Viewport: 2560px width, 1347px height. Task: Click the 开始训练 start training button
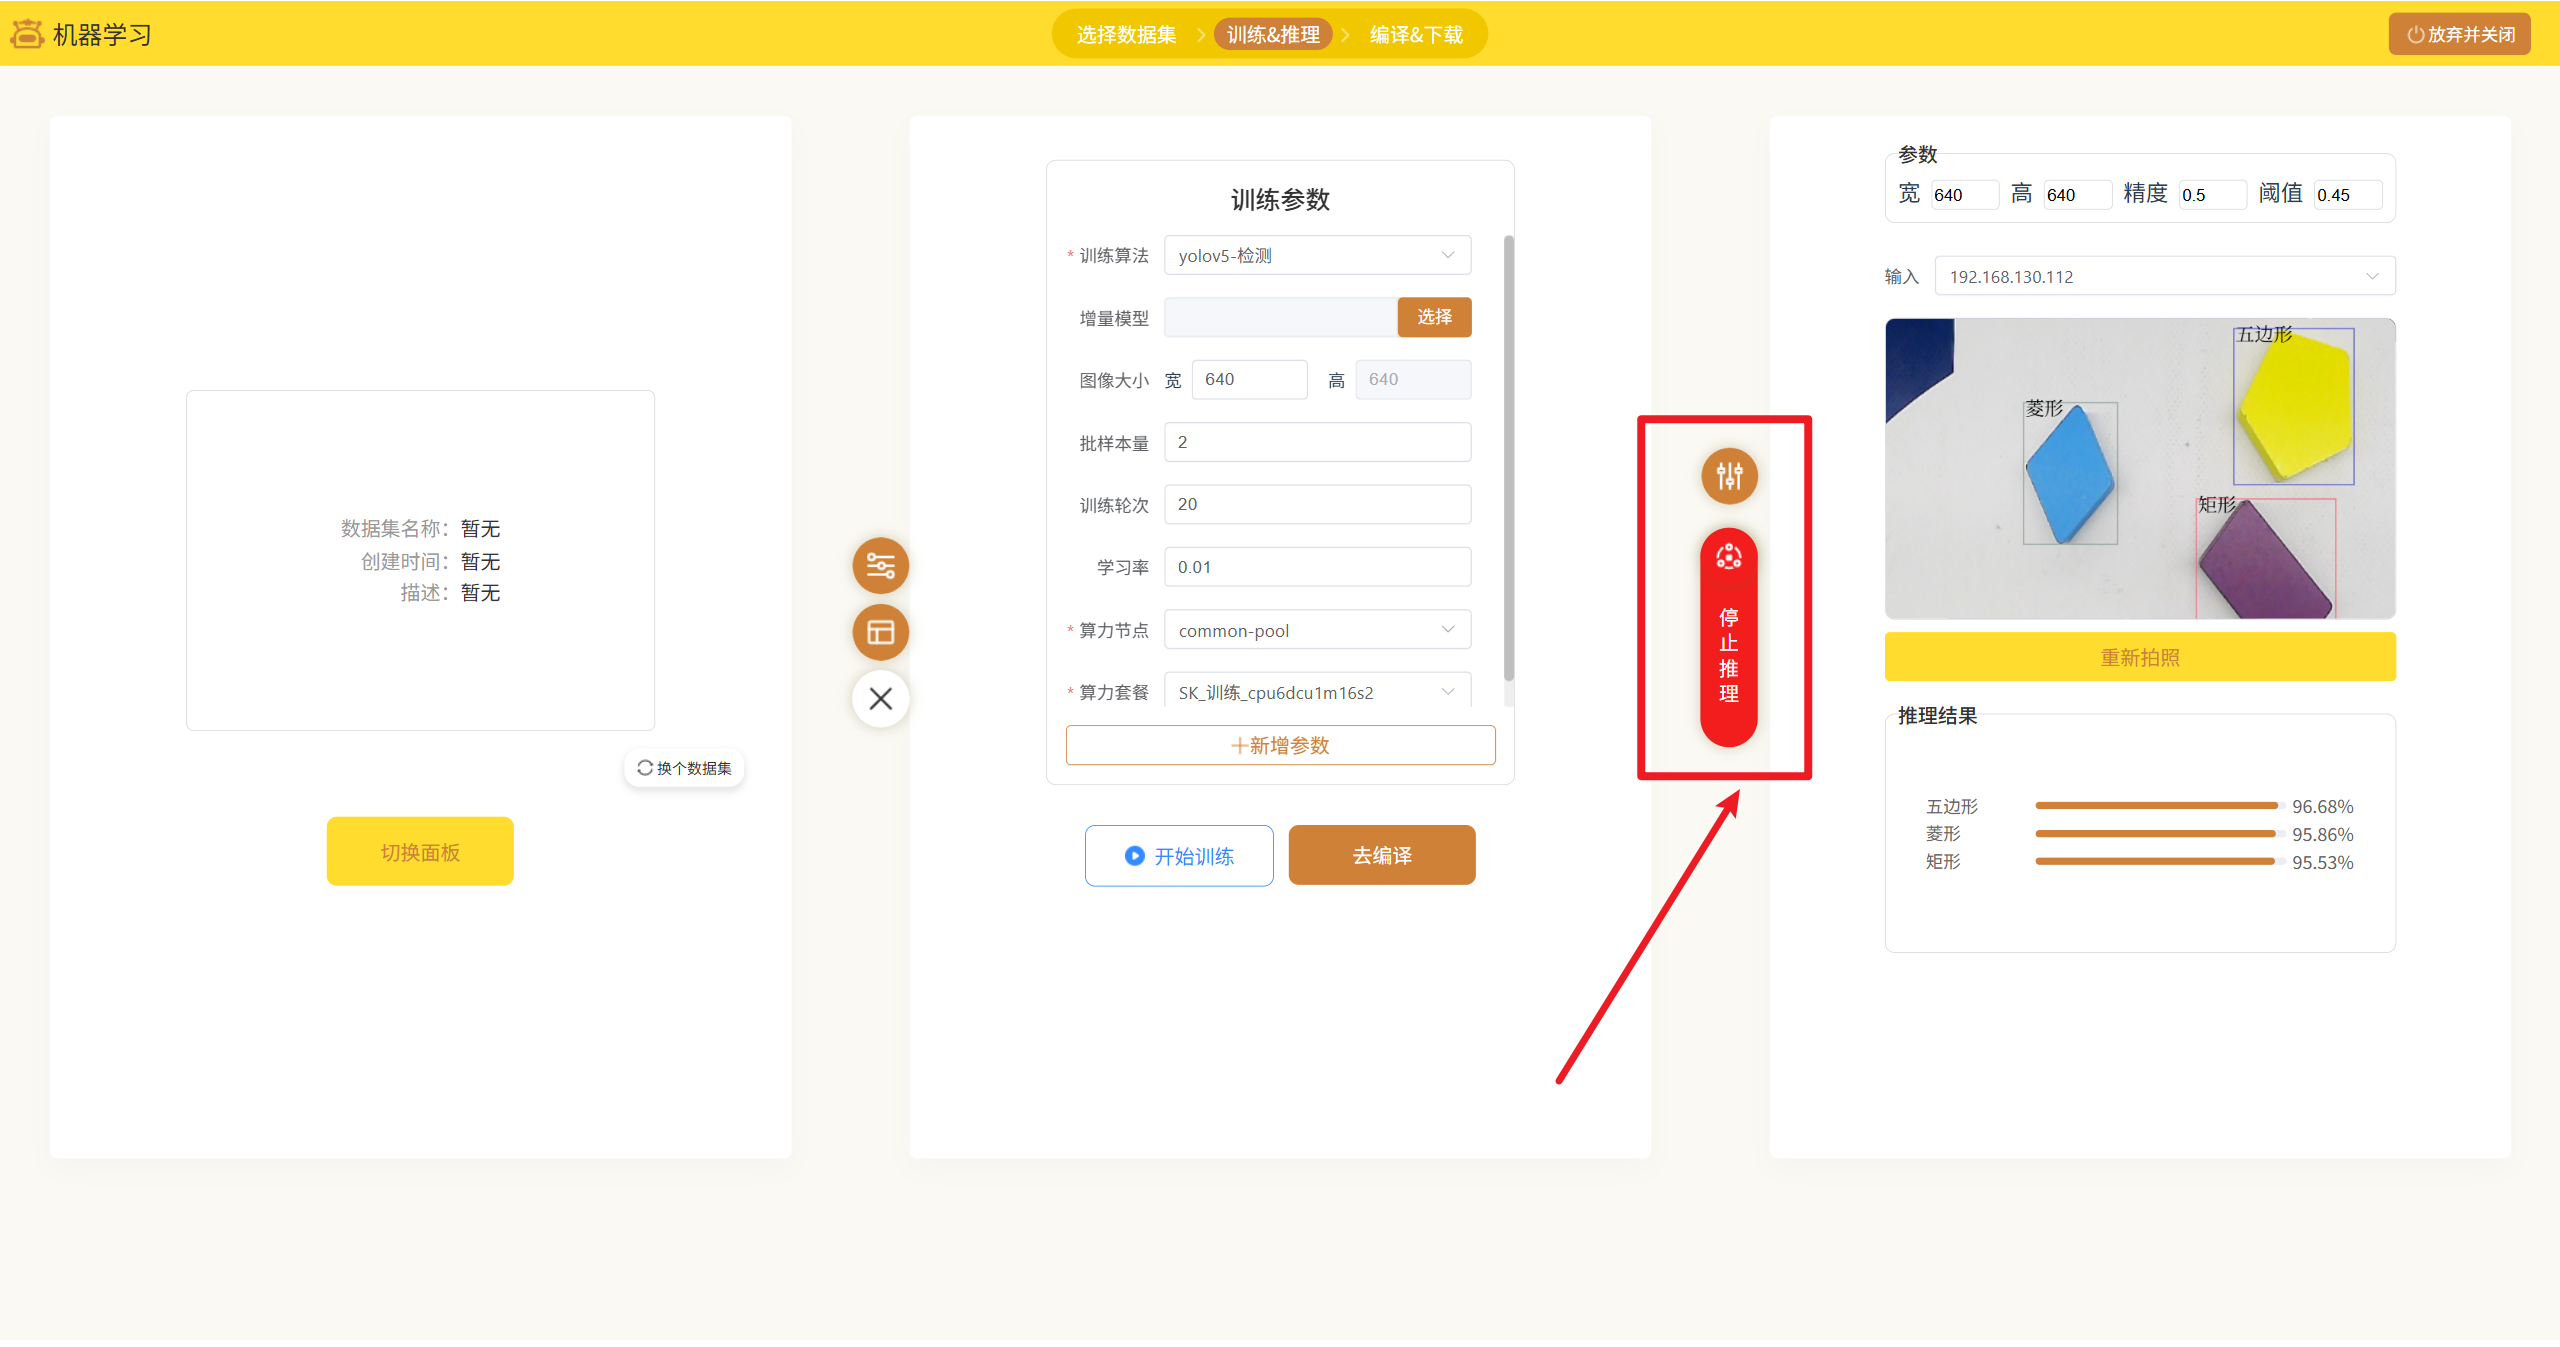[x=1179, y=856]
